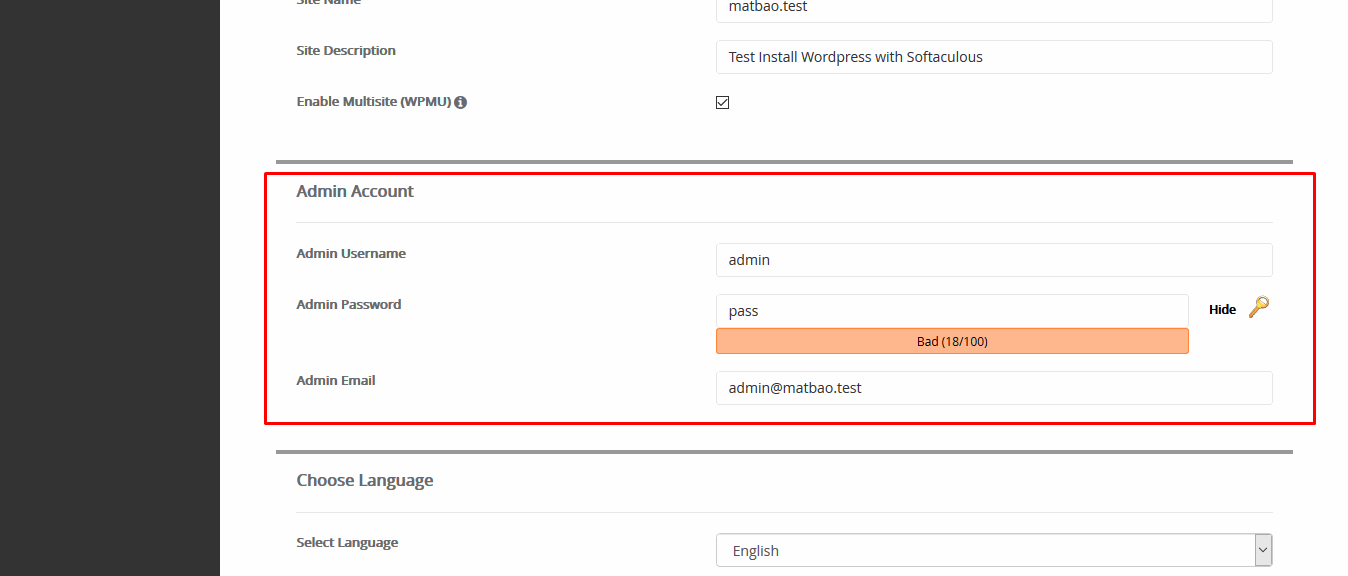Uncheck the Enable Multisite (WPMU) checkbox

coord(722,102)
